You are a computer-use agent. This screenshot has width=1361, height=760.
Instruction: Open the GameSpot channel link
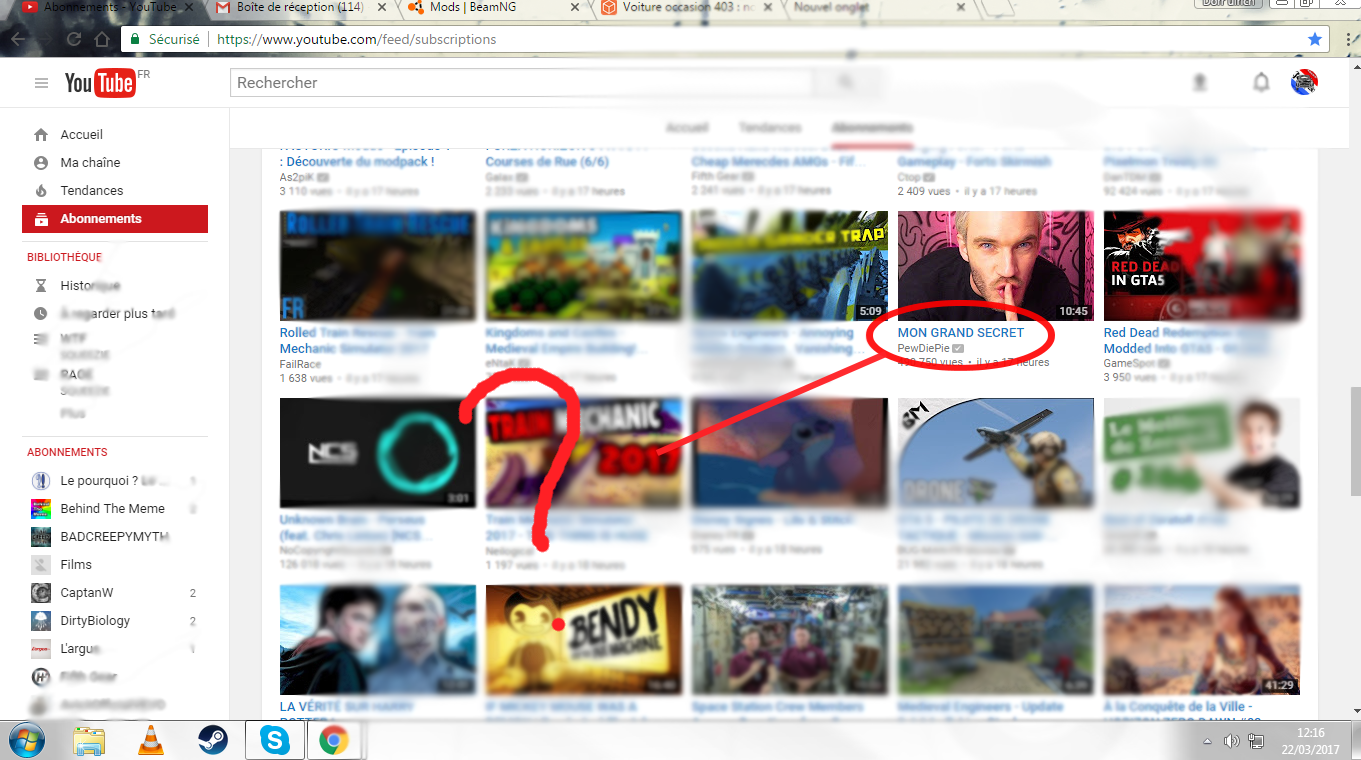[1130, 364]
